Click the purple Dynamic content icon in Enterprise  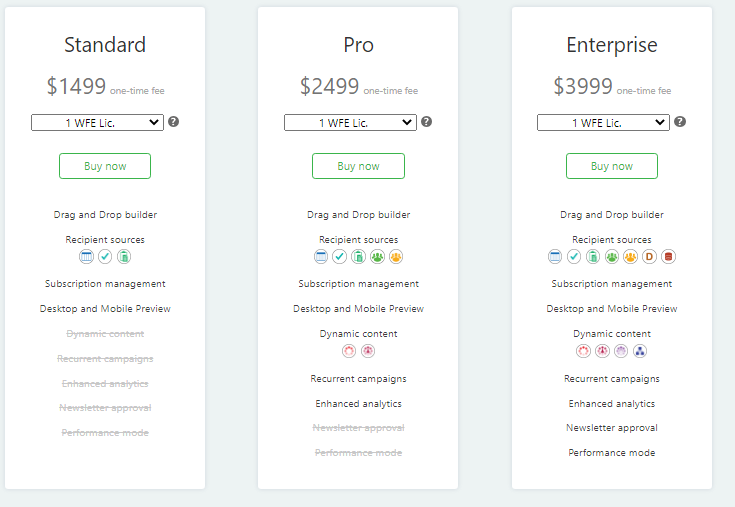(621, 351)
